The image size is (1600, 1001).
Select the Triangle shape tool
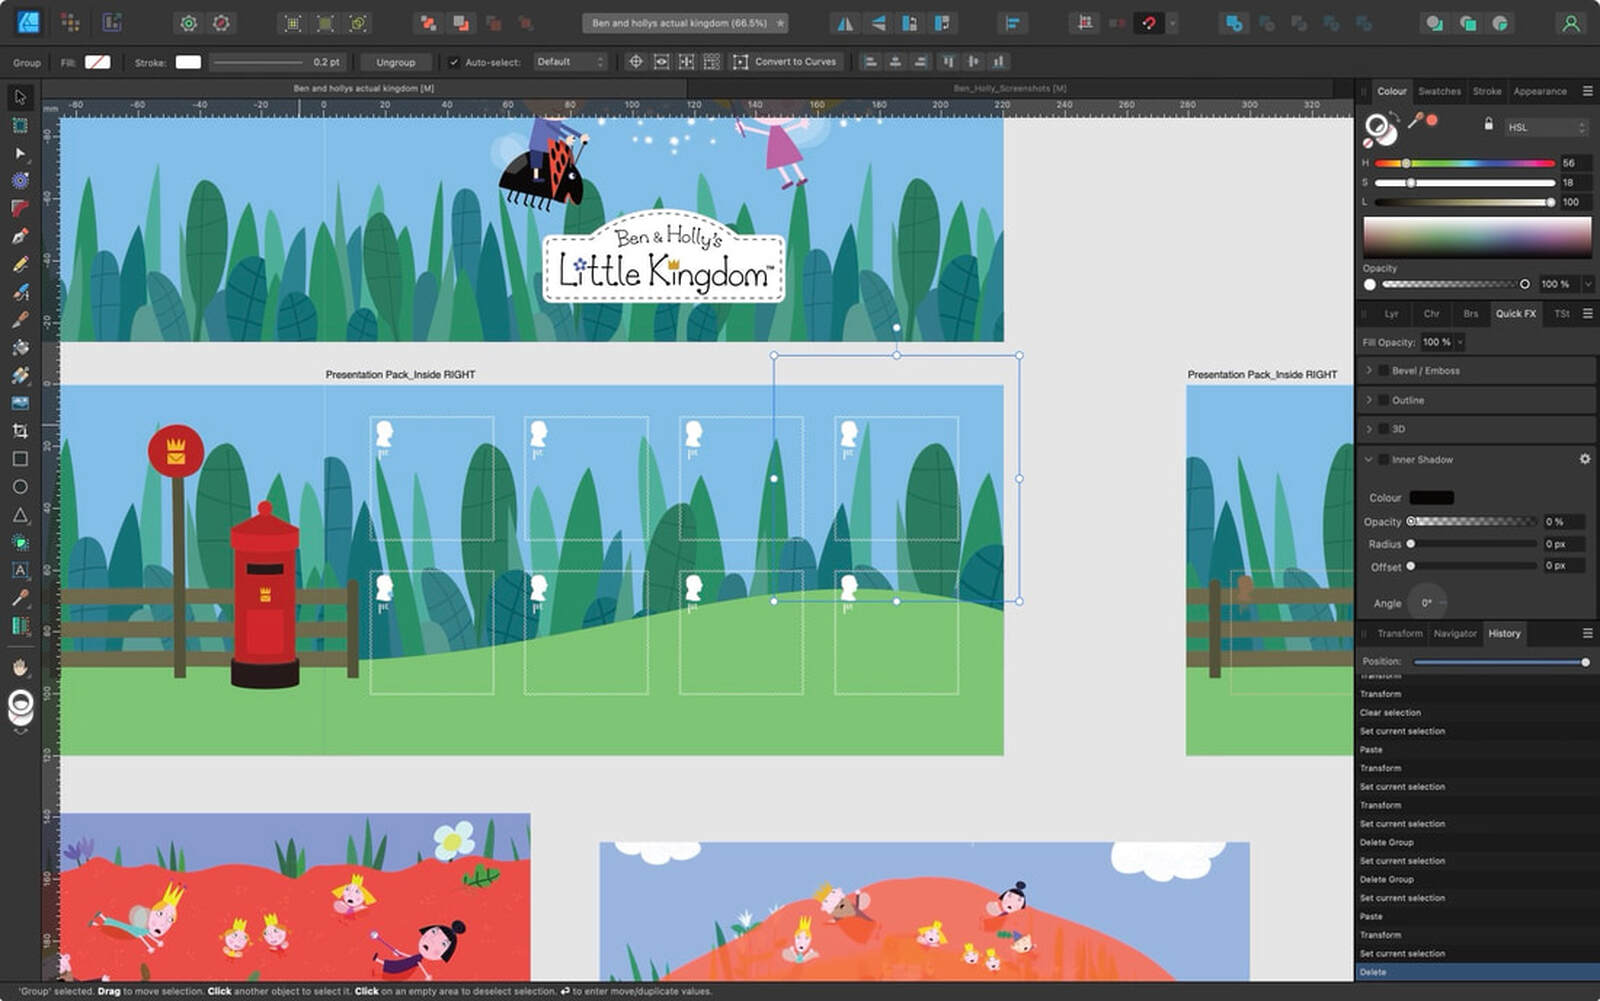click(x=20, y=515)
